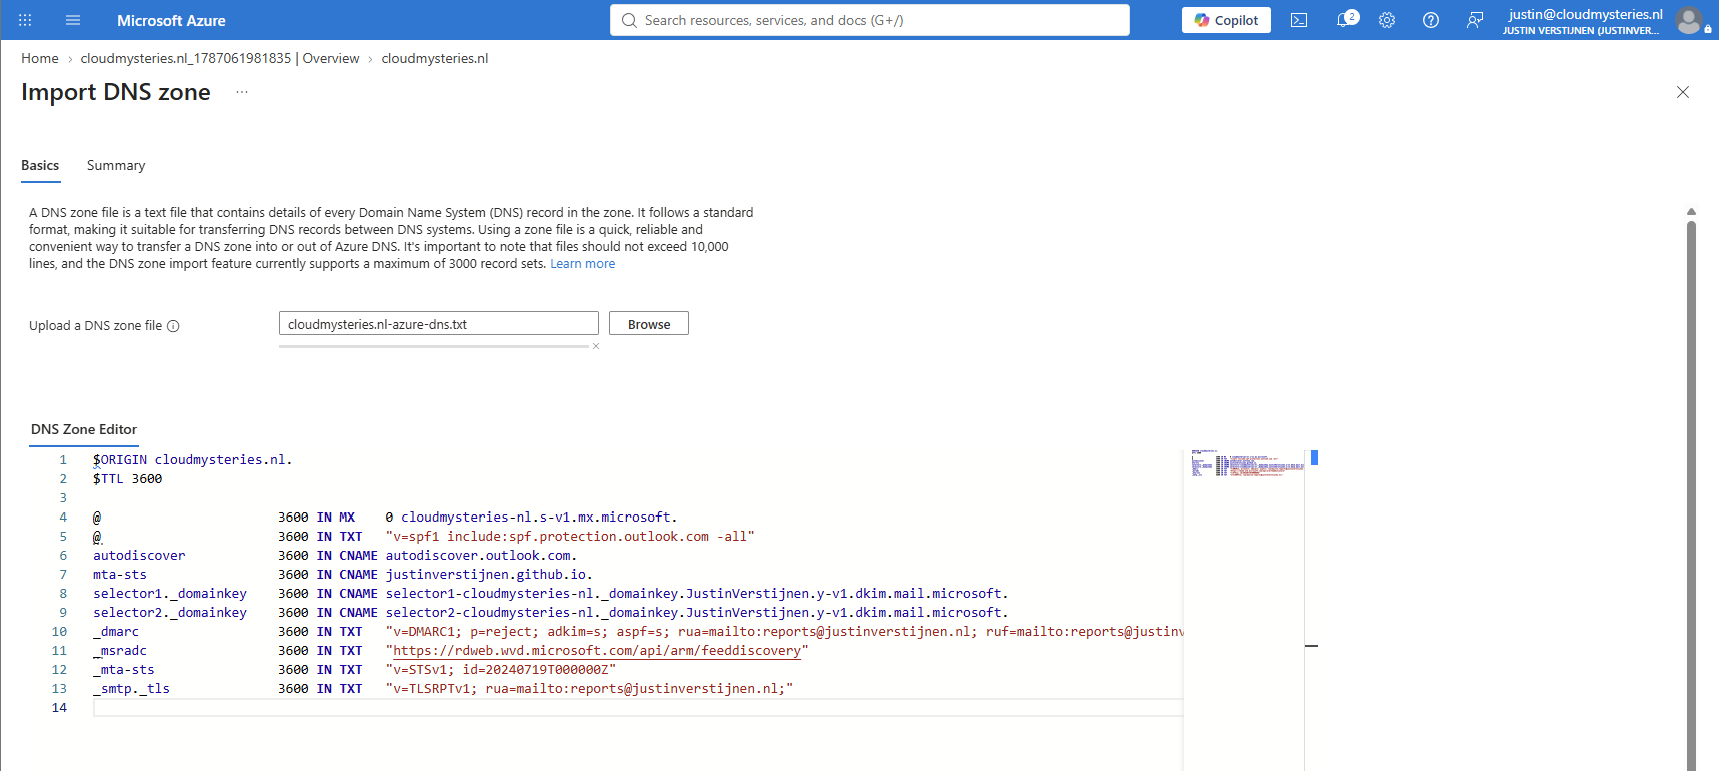
Task: Focus the Search resources, services, and docs box
Action: click(x=870, y=20)
